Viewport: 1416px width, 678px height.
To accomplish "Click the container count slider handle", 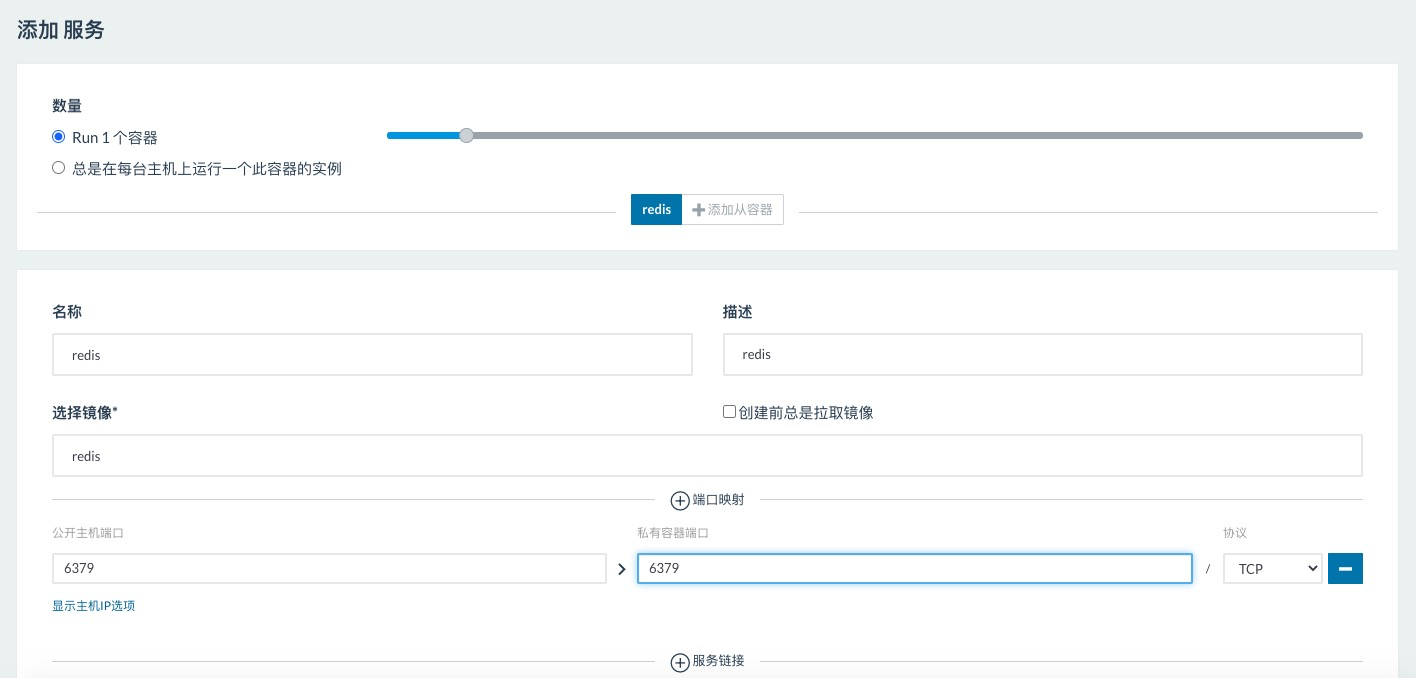I will (466, 135).
